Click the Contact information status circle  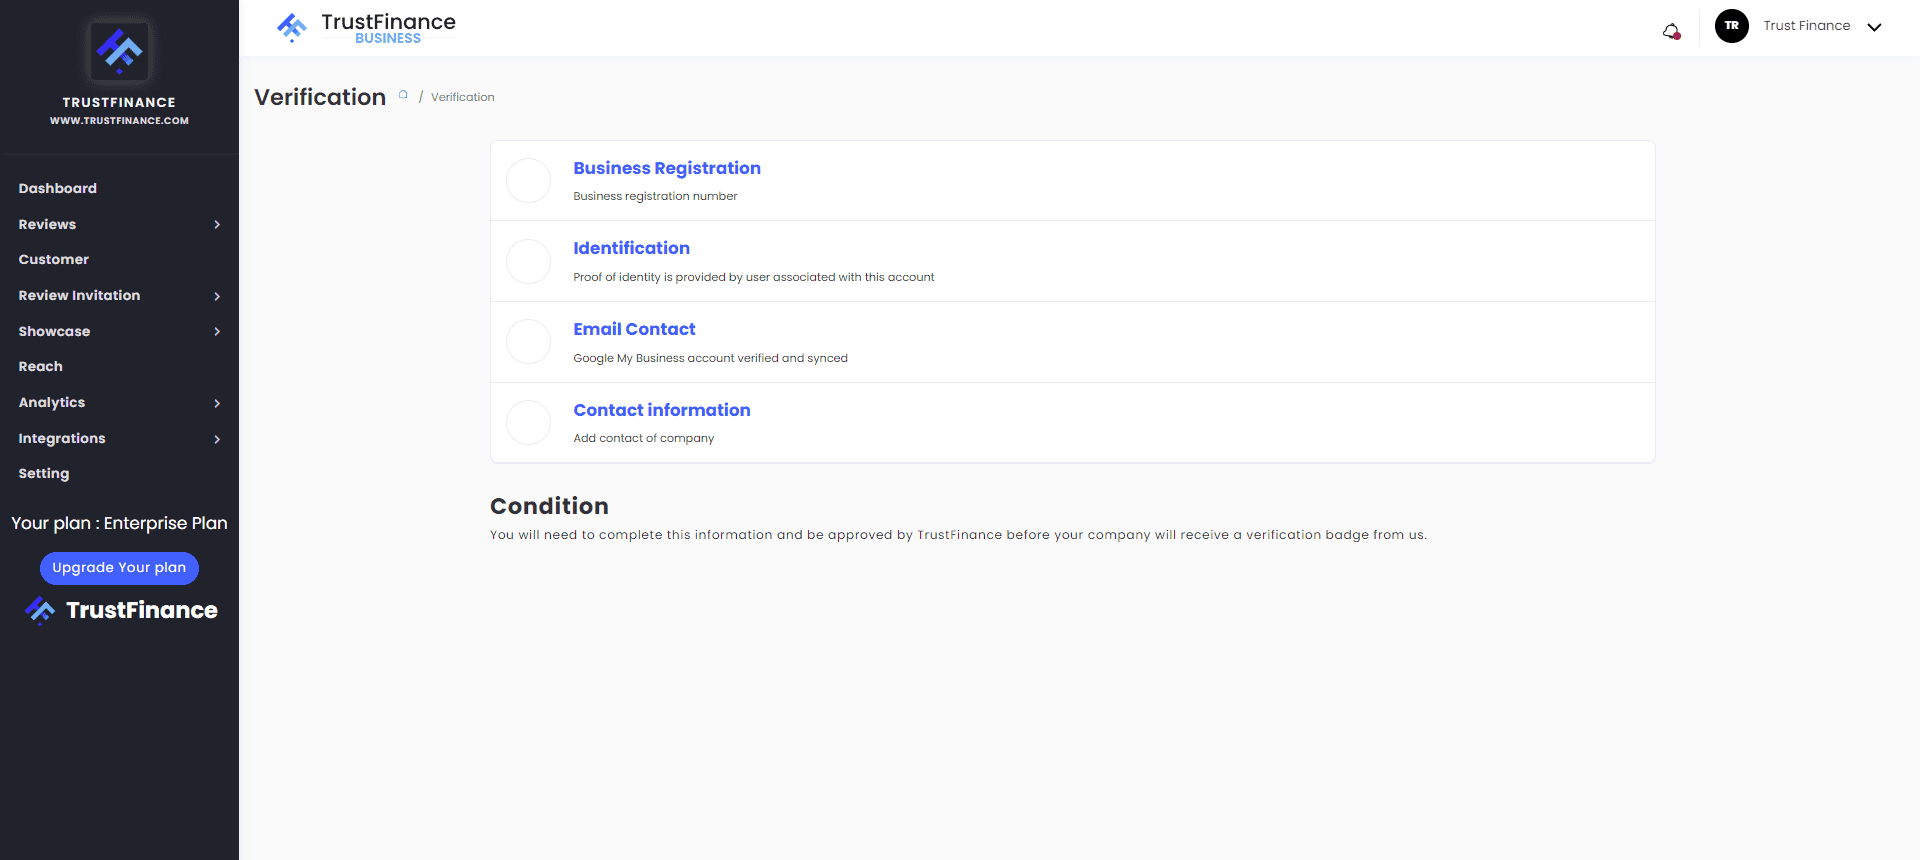click(x=528, y=423)
